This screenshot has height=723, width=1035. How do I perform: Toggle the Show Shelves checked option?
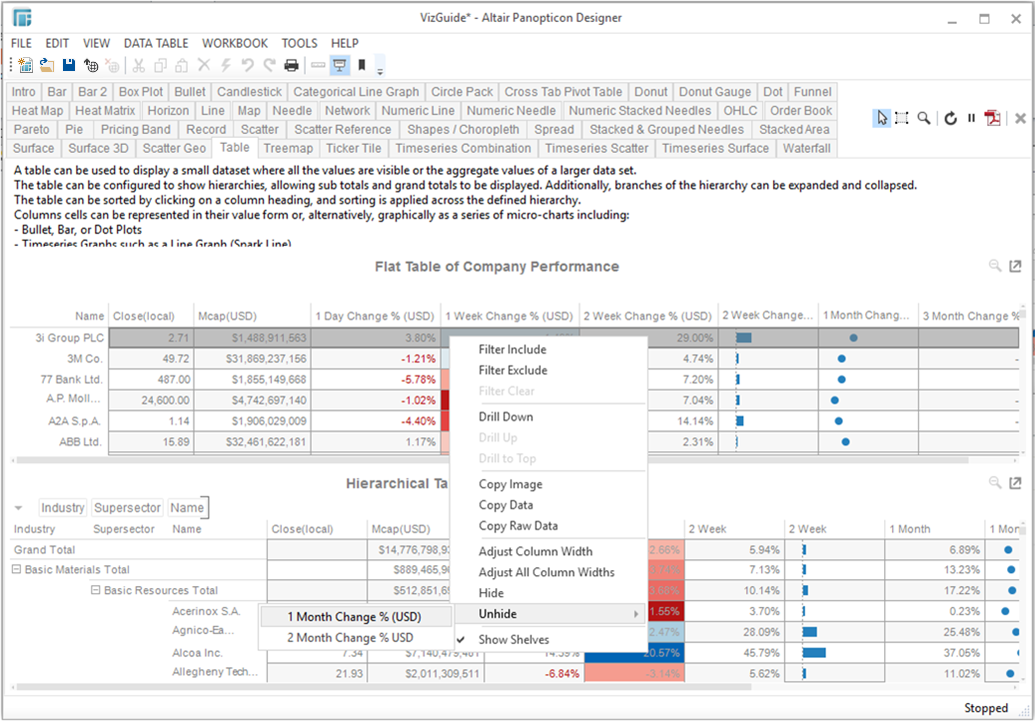(x=513, y=640)
